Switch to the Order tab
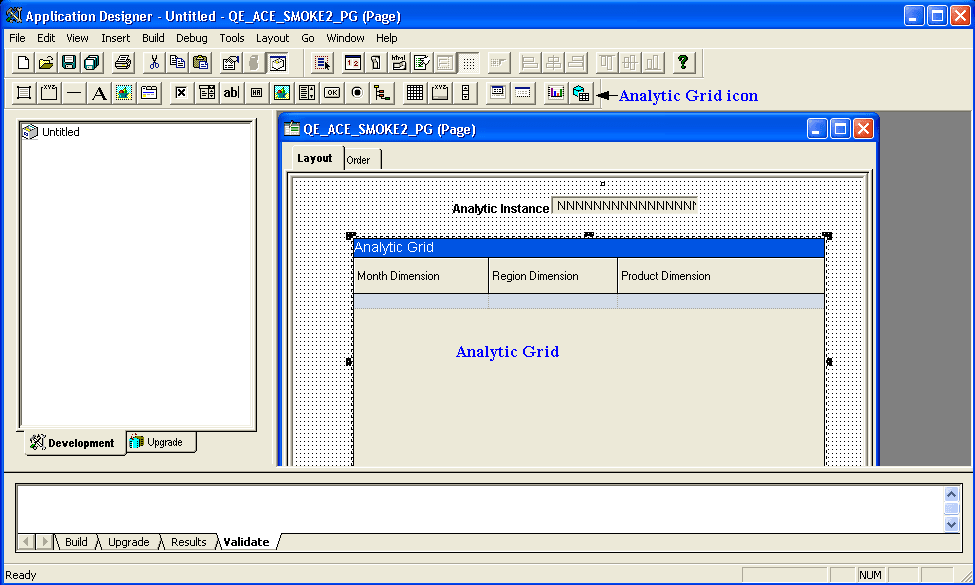The image size is (975, 585). pos(360,158)
